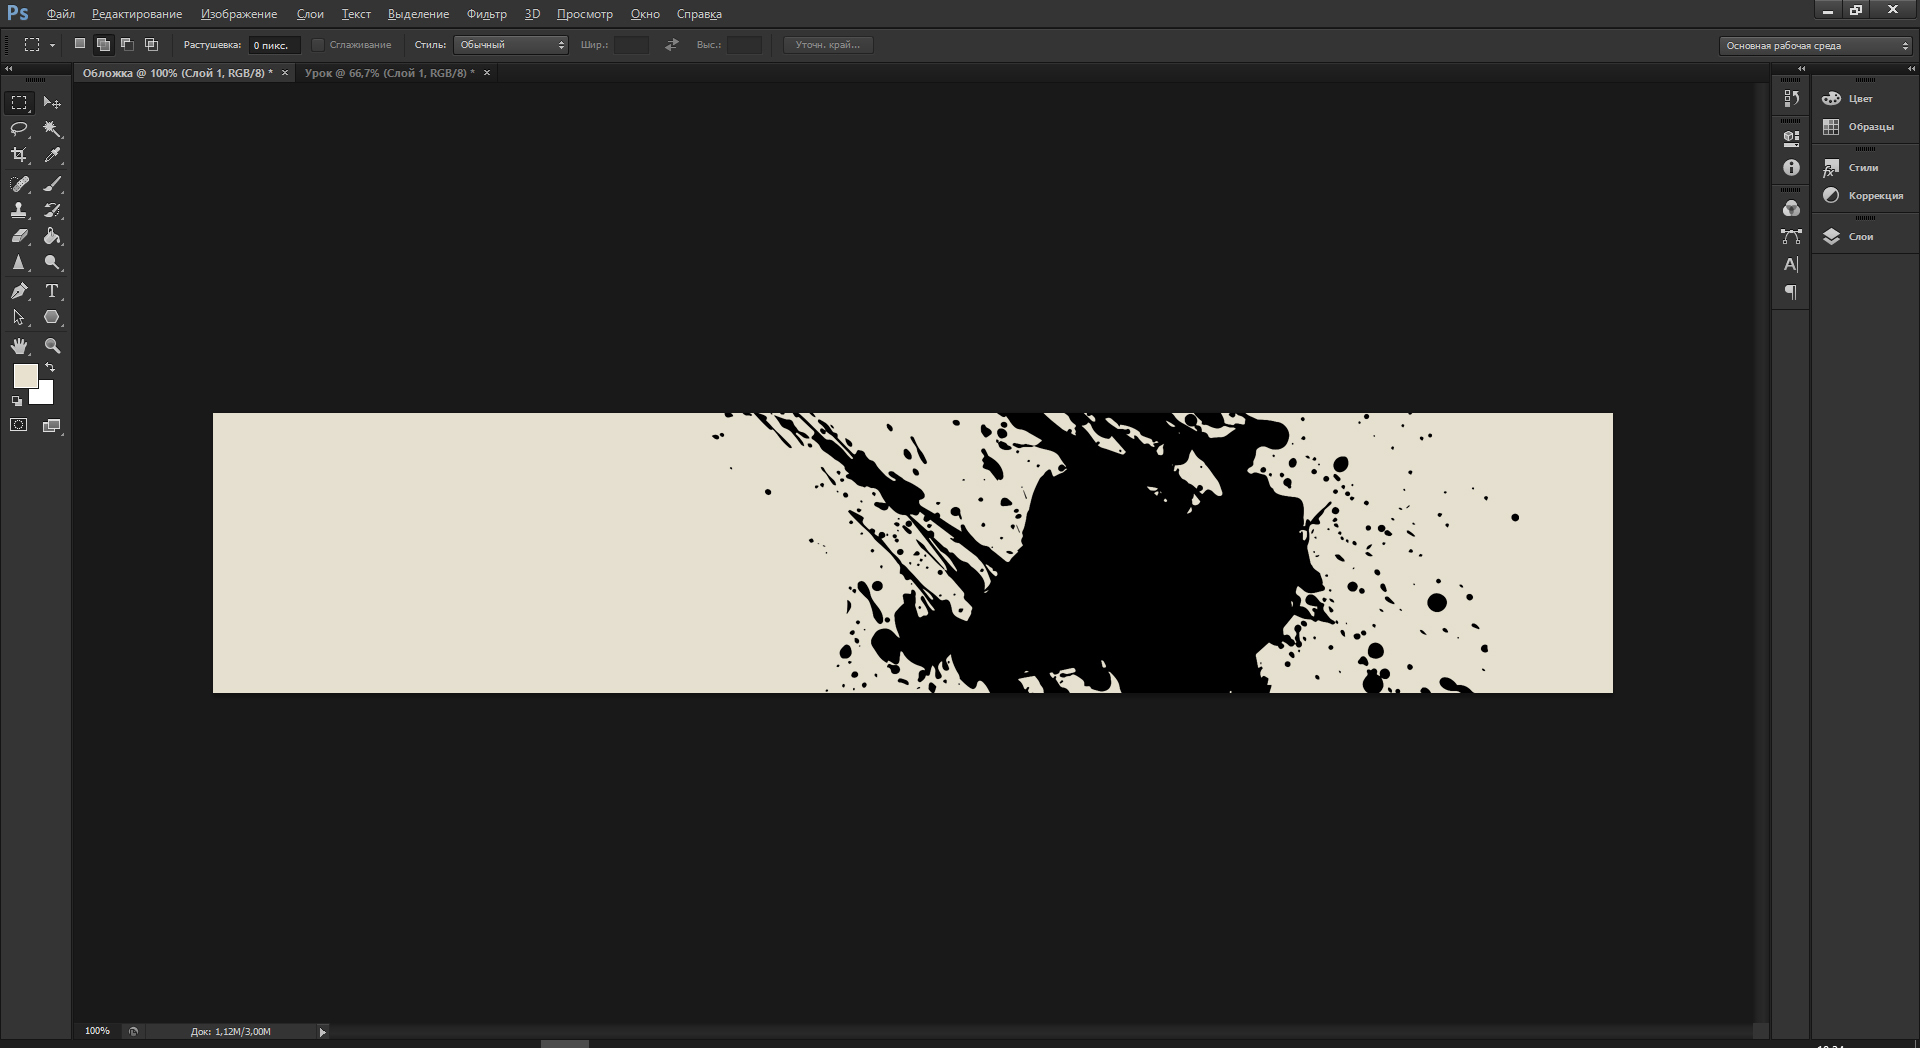Swap foreground and background colors
This screenshot has height=1048, width=1920.
[x=50, y=368]
